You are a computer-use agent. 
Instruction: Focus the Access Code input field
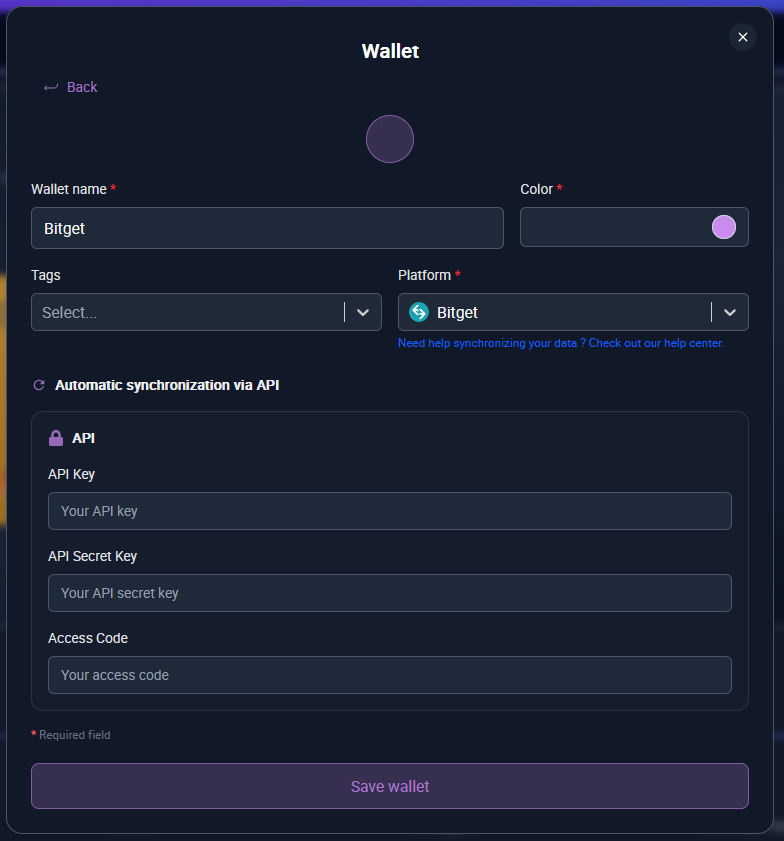pyautogui.click(x=390, y=675)
